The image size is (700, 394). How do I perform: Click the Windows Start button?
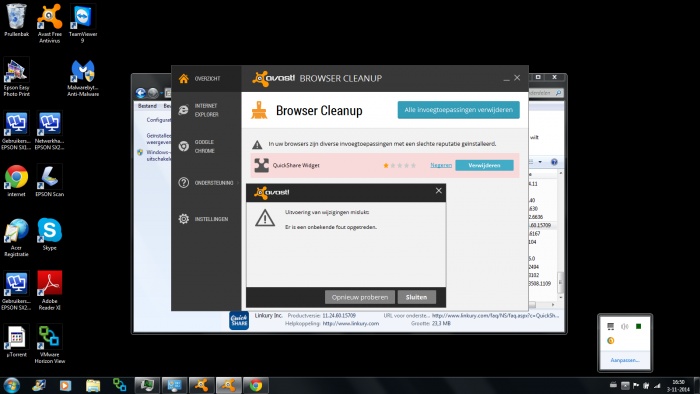(11, 385)
